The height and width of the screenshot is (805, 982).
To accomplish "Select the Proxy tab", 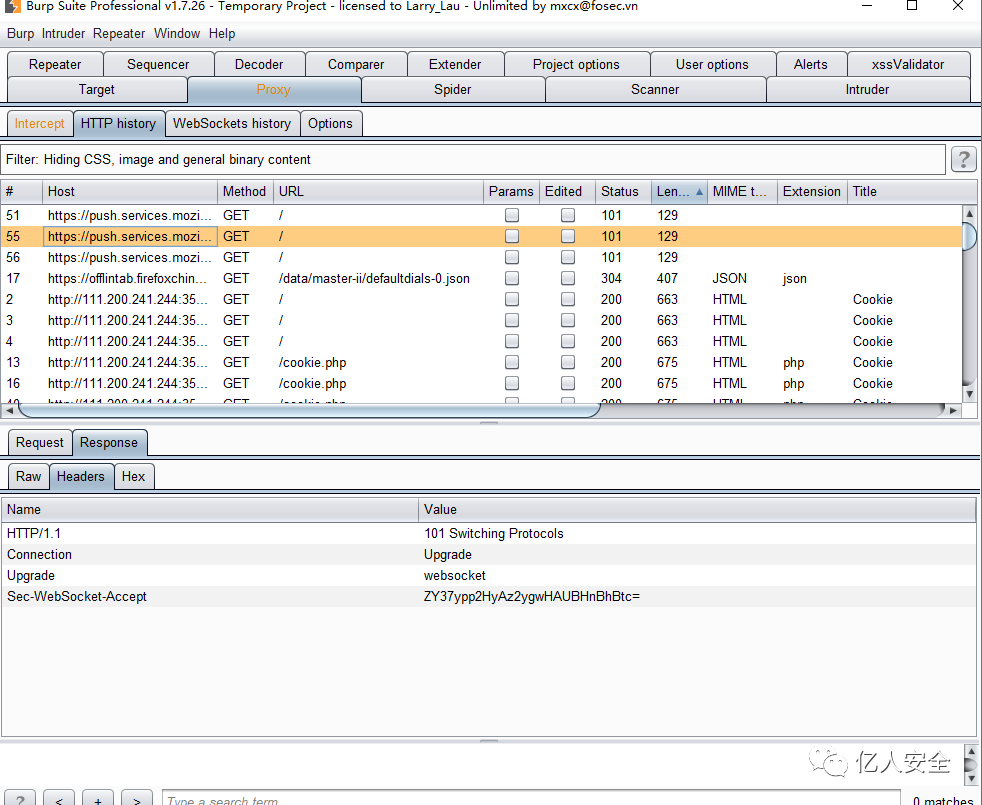I will pos(274,90).
